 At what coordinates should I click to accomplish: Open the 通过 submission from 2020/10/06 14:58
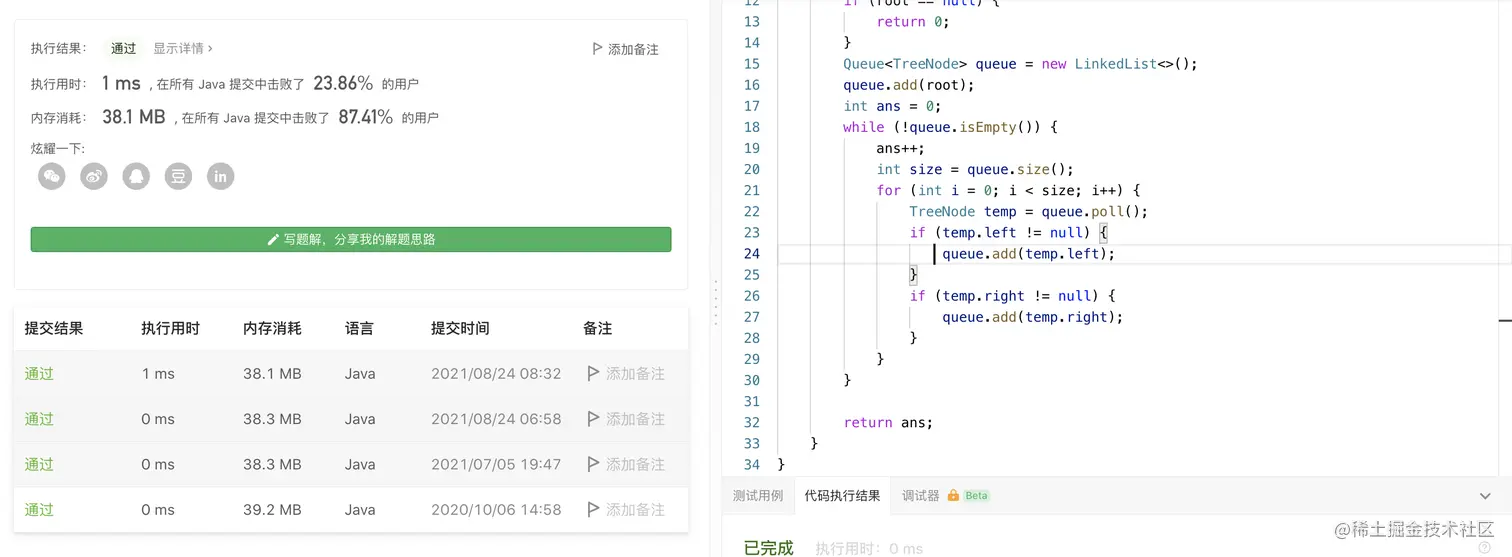pos(39,509)
